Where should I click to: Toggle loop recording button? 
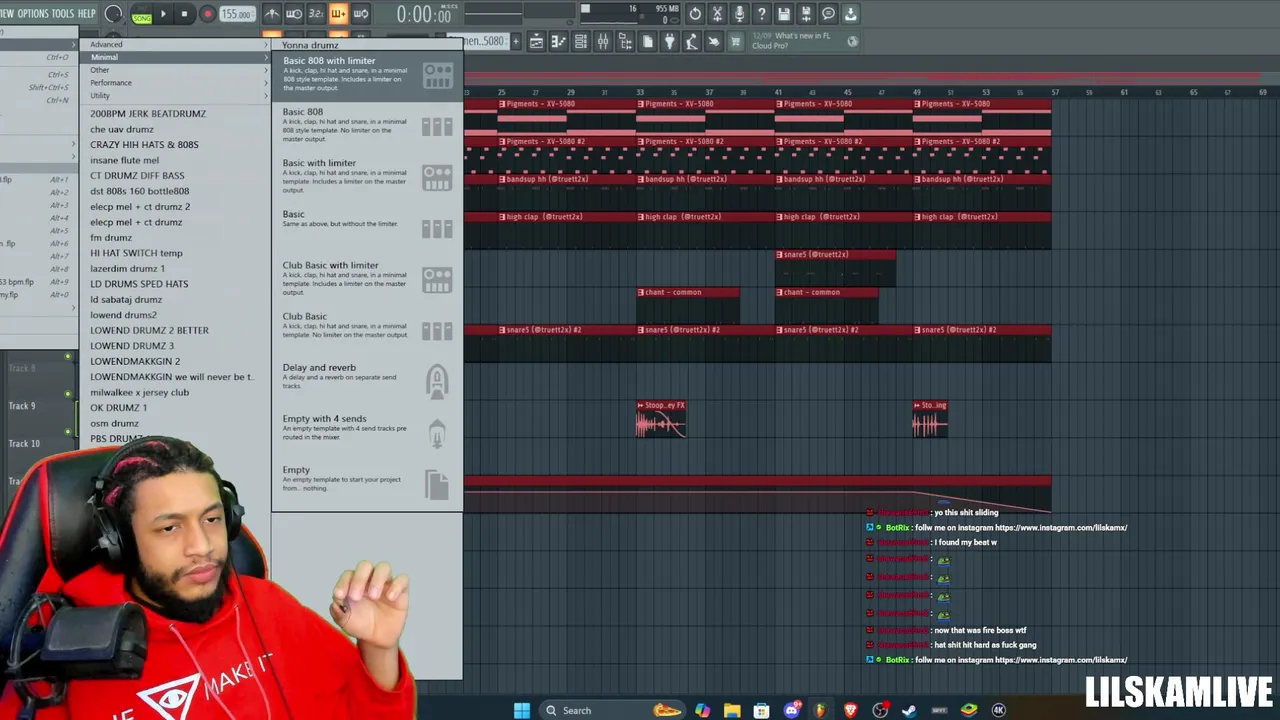click(x=360, y=14)
